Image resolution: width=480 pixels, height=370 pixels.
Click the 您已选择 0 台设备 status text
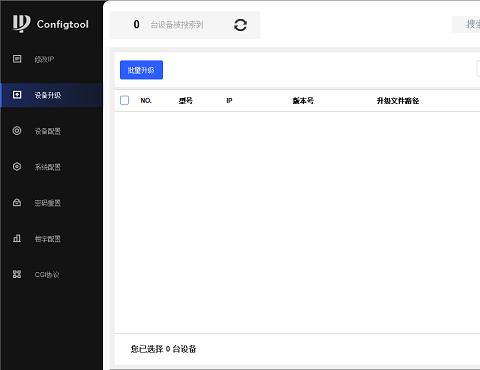(x=163, y=349)
